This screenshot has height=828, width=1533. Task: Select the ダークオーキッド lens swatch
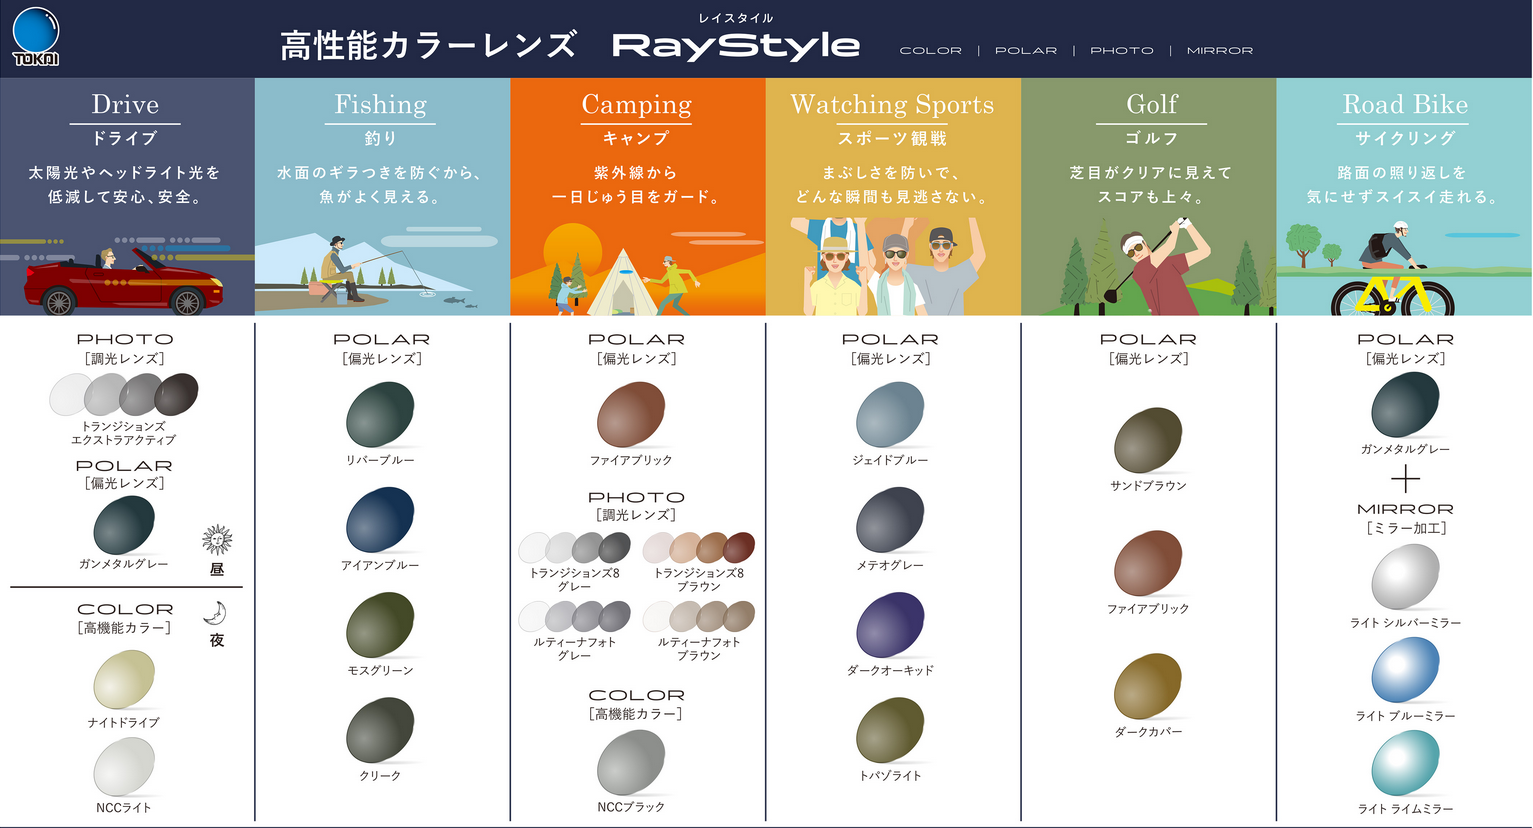click(890, 625)
